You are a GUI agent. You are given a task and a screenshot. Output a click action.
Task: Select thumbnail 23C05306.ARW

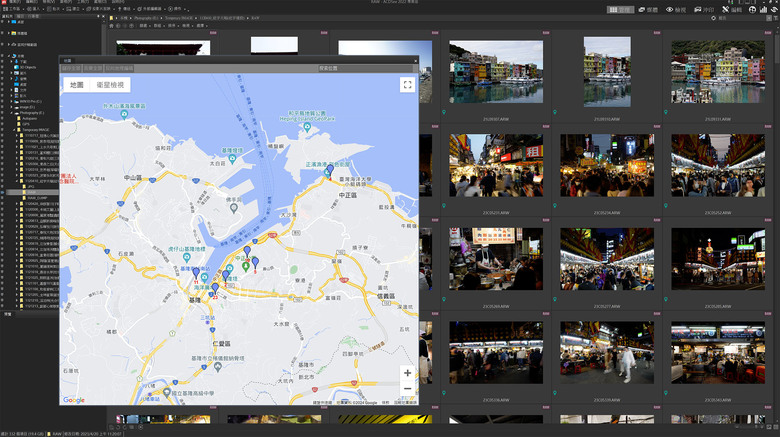tap(496, 352)
